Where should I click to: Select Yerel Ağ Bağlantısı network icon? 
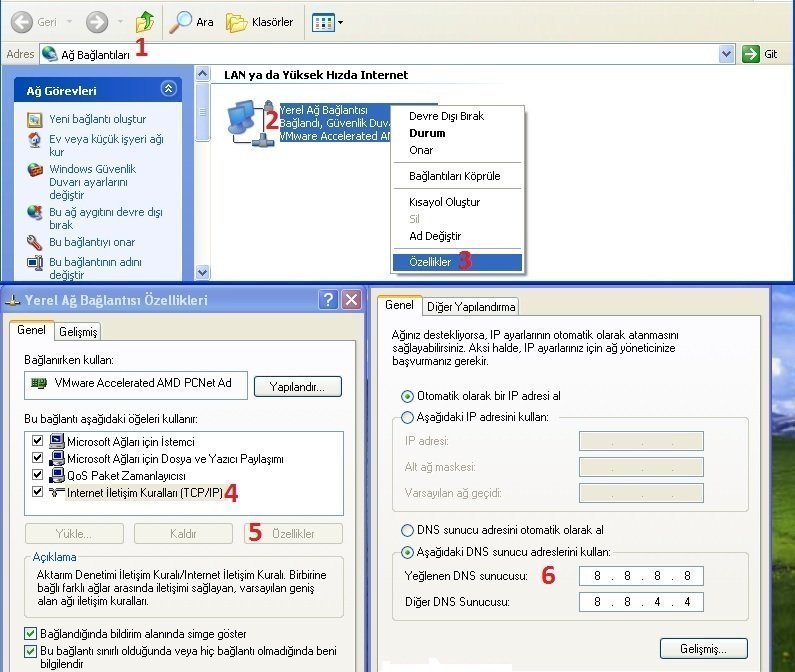[250, 123]
